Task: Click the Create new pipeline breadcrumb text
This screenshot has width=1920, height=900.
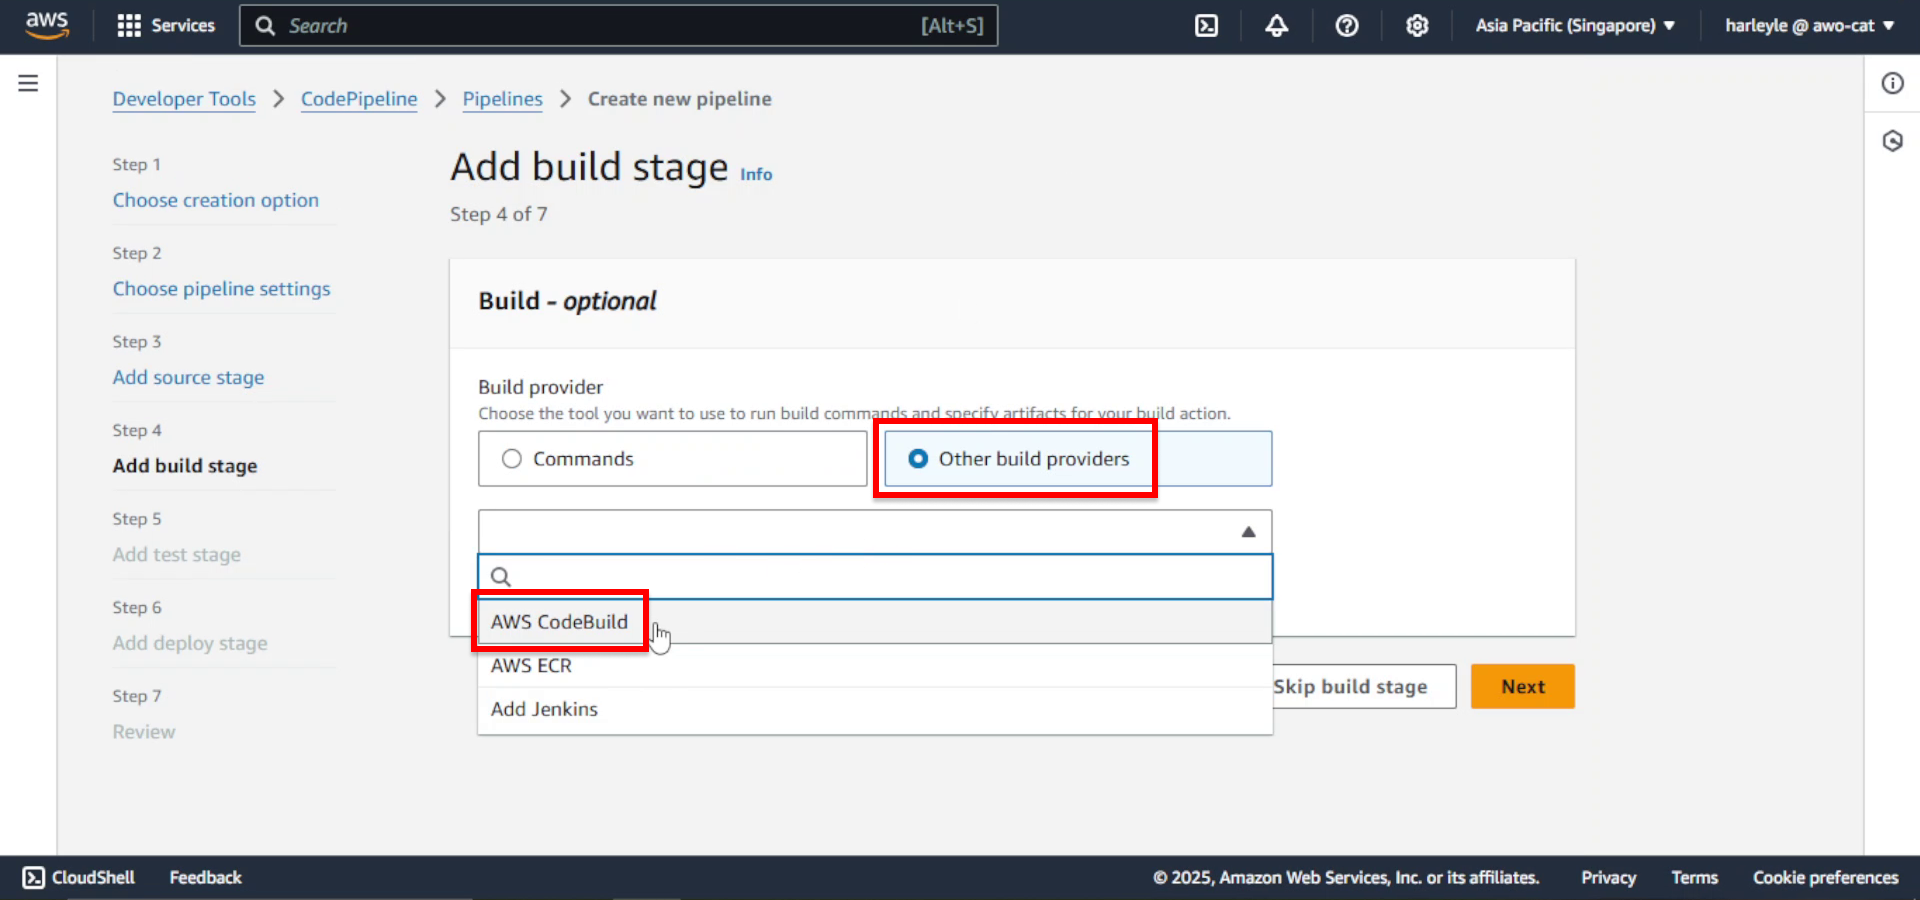Action: (x=679, y=99)
